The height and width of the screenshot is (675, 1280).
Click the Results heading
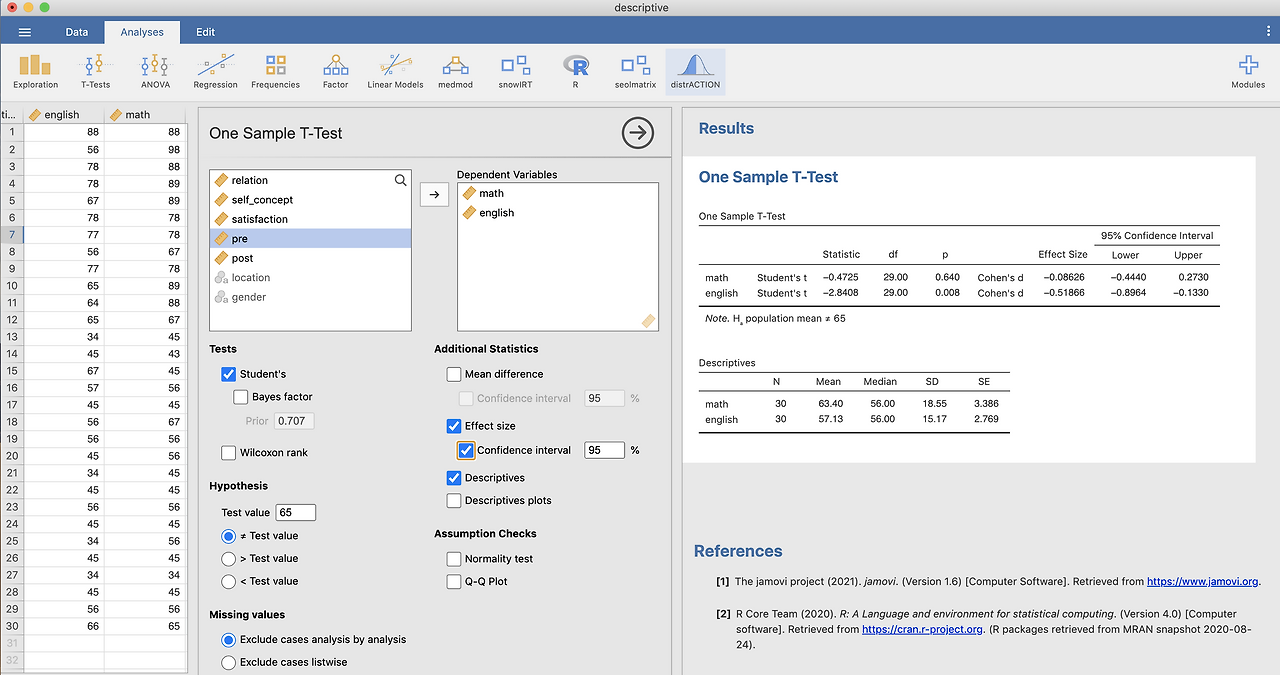726,128
